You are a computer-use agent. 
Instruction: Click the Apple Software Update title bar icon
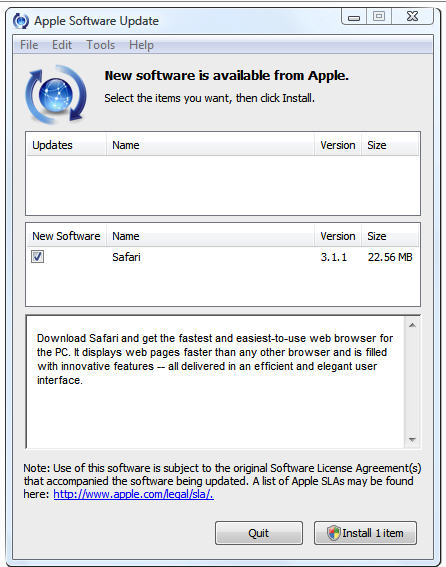[21, 21]
